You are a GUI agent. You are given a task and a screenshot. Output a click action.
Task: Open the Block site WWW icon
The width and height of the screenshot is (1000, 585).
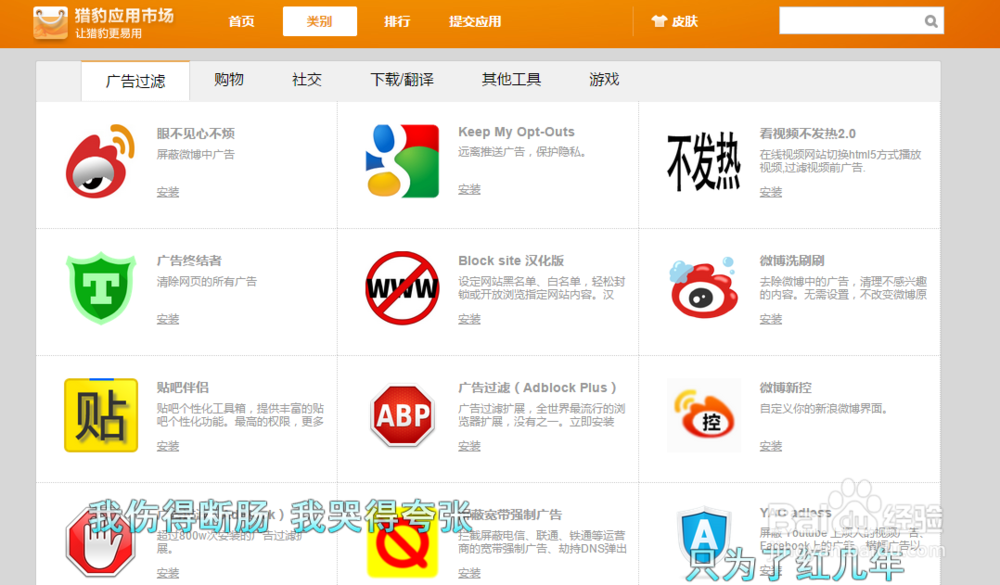click(402, 288)
